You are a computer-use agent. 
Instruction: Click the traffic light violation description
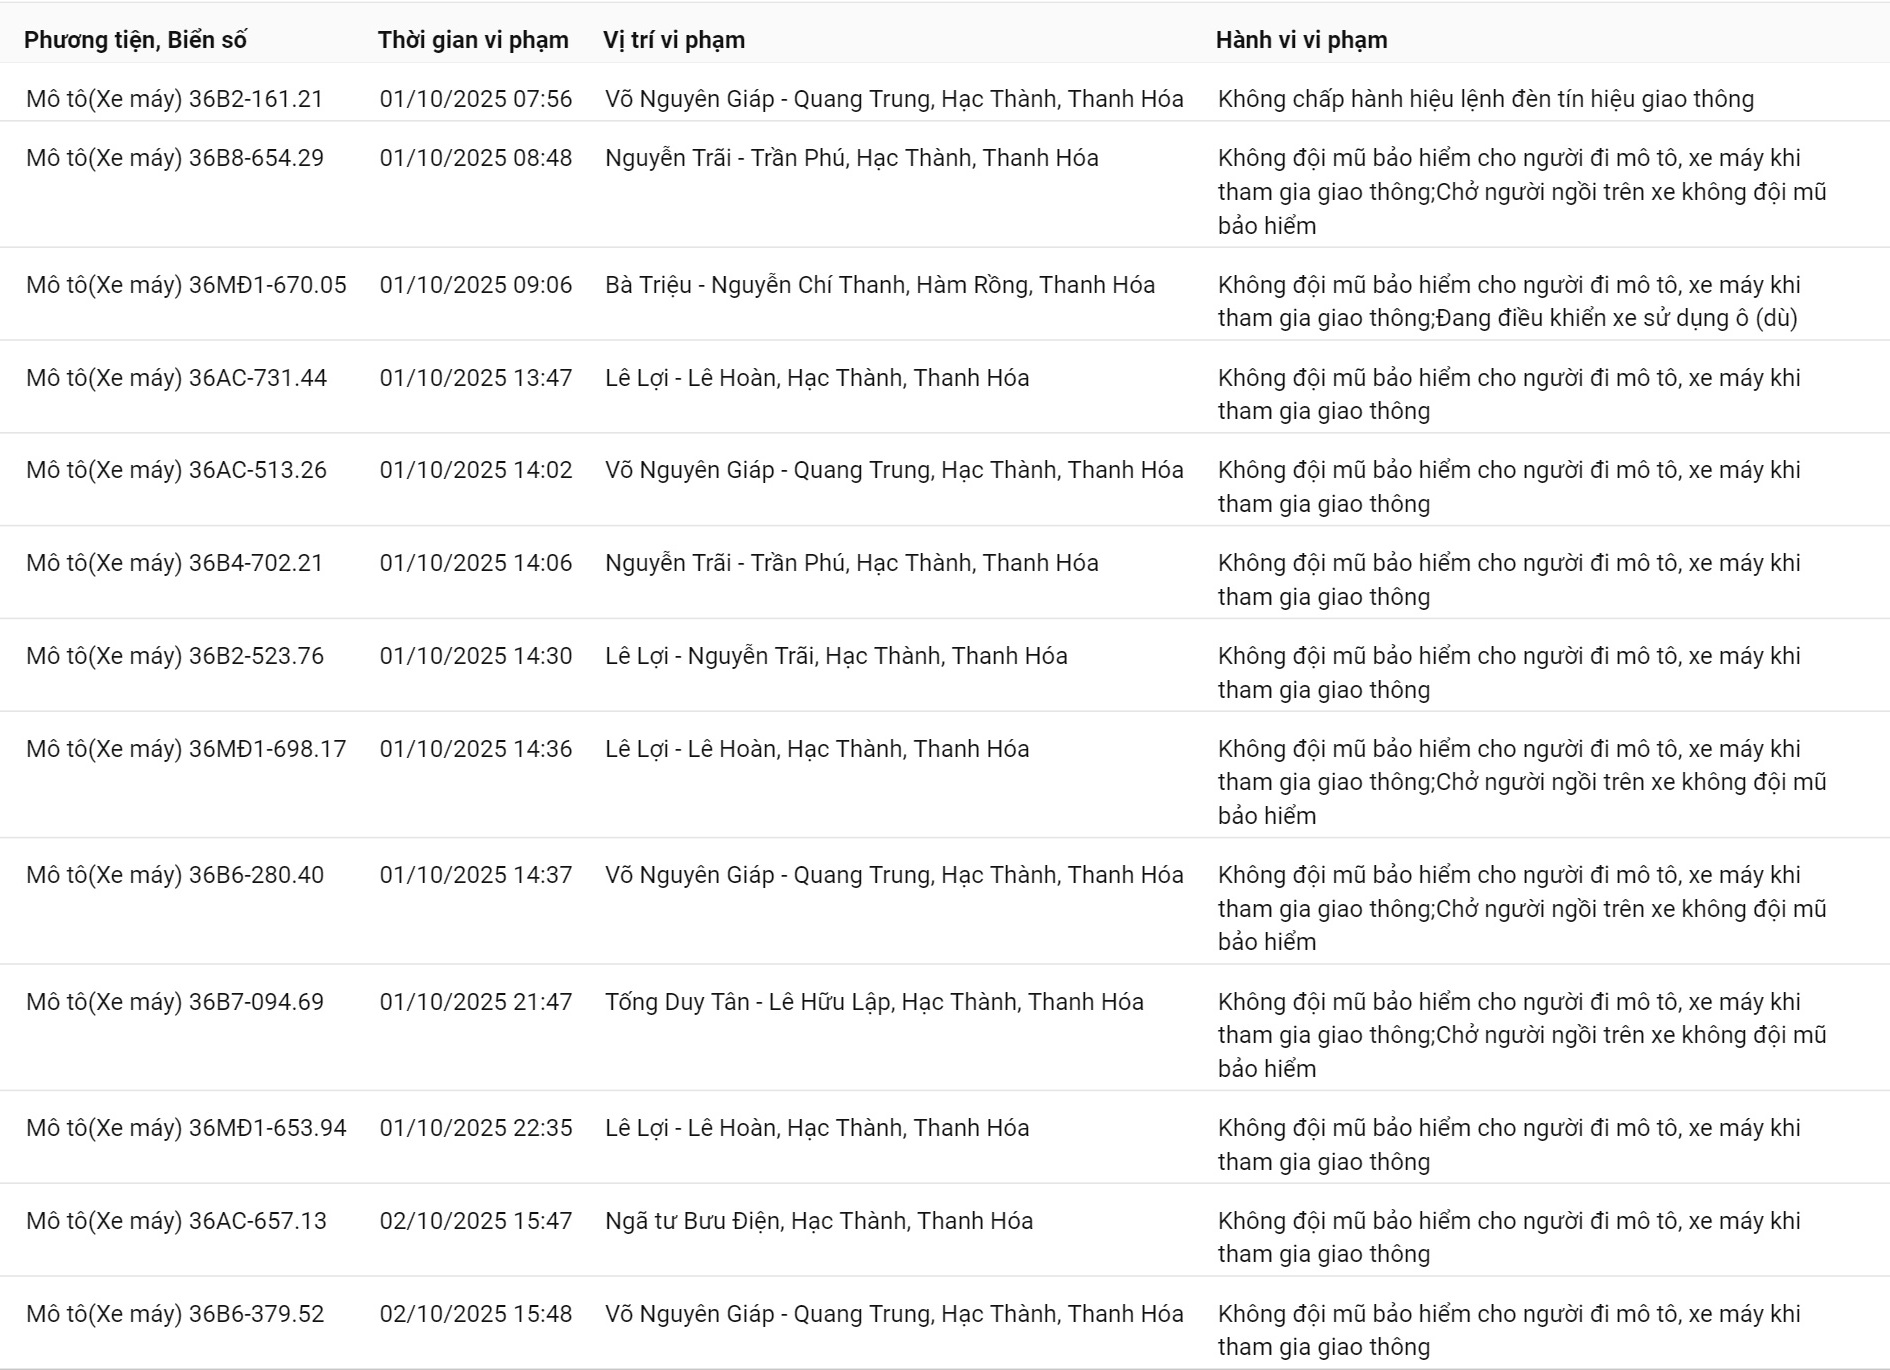point(1486,99)
